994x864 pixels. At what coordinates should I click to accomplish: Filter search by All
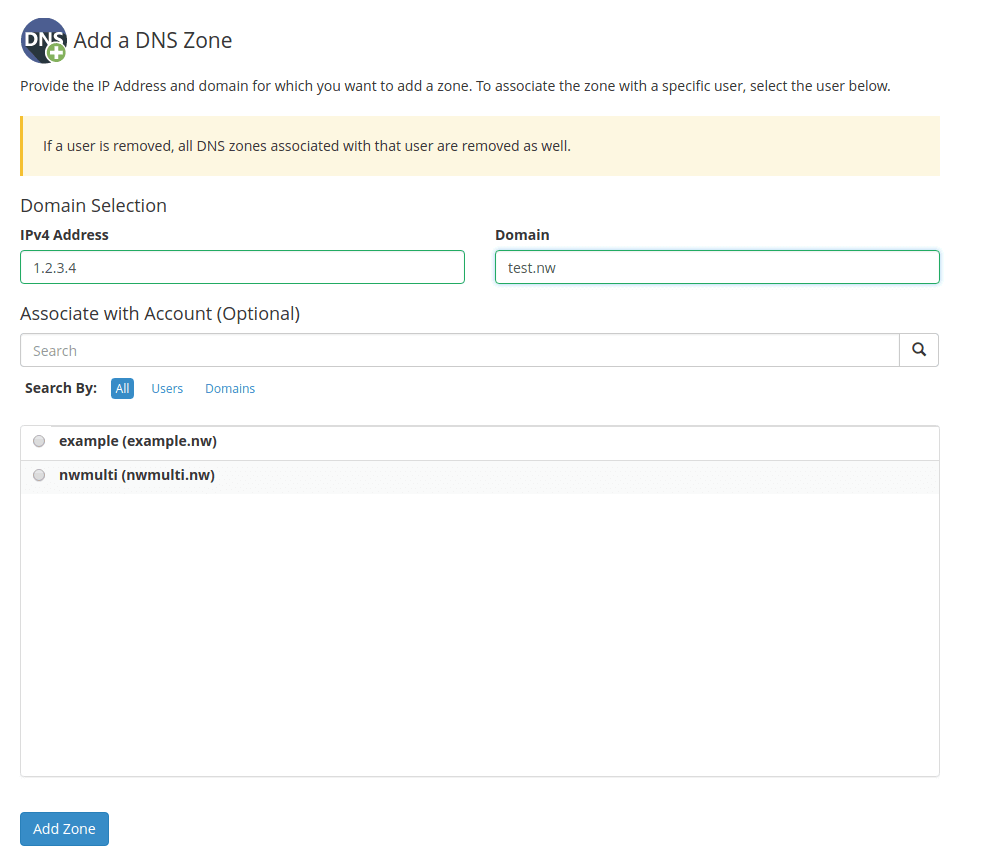click(x=122, y=389)
